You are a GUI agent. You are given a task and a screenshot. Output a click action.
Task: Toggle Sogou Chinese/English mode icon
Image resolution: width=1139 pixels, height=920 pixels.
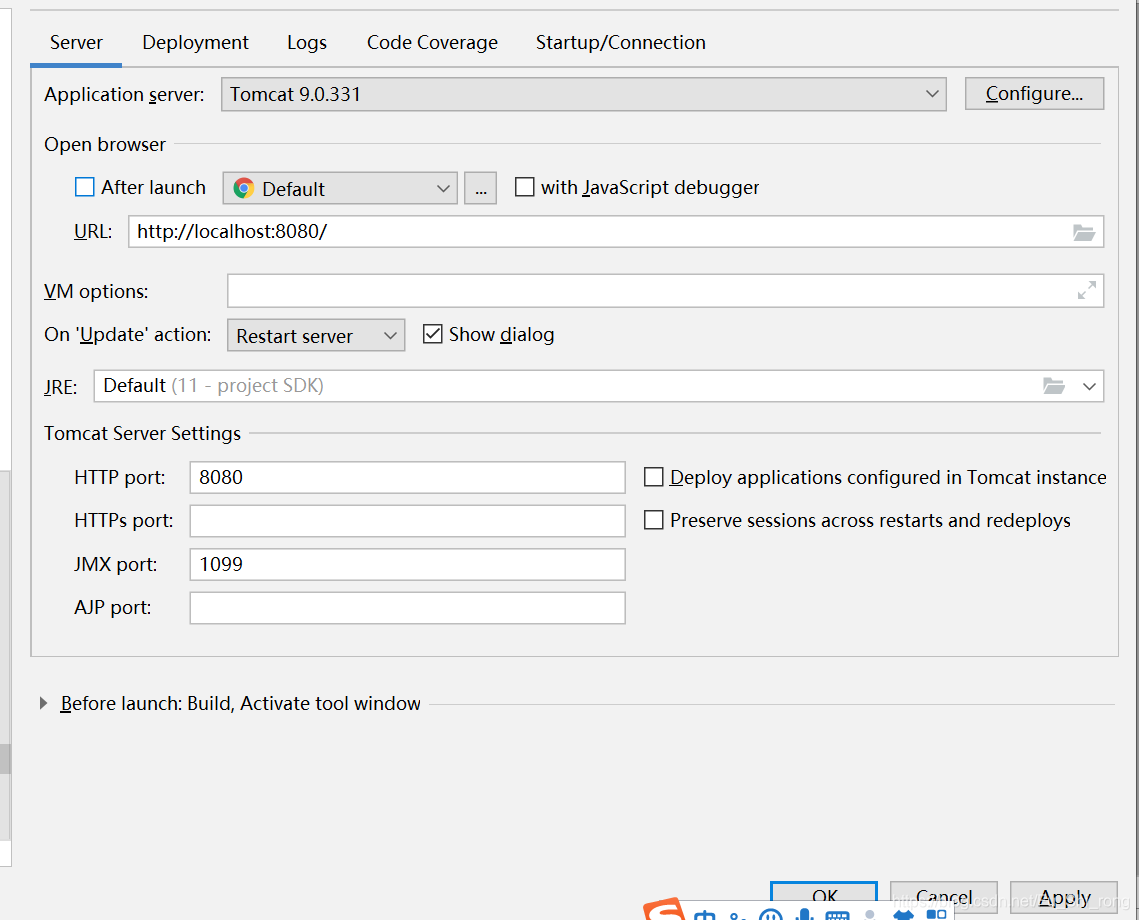click(x=705, y=915)
